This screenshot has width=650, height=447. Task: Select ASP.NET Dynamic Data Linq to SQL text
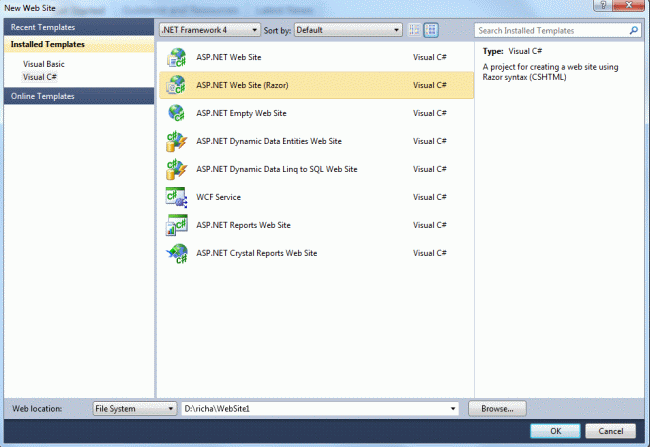[277, 169]
